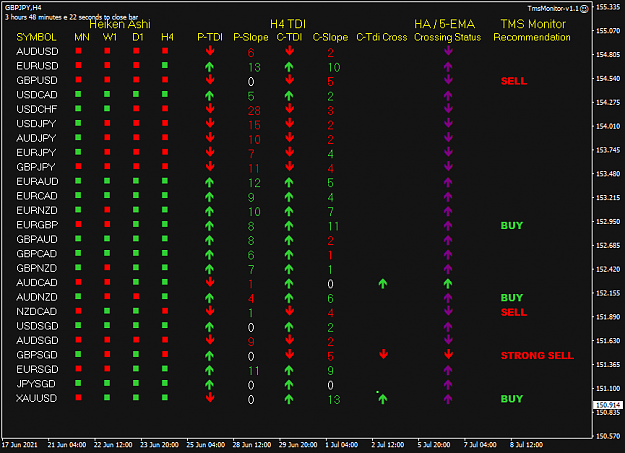625x453 pixels.
Task: Click the C-Tdi Cross column header
Action: (x=382, y=37)
